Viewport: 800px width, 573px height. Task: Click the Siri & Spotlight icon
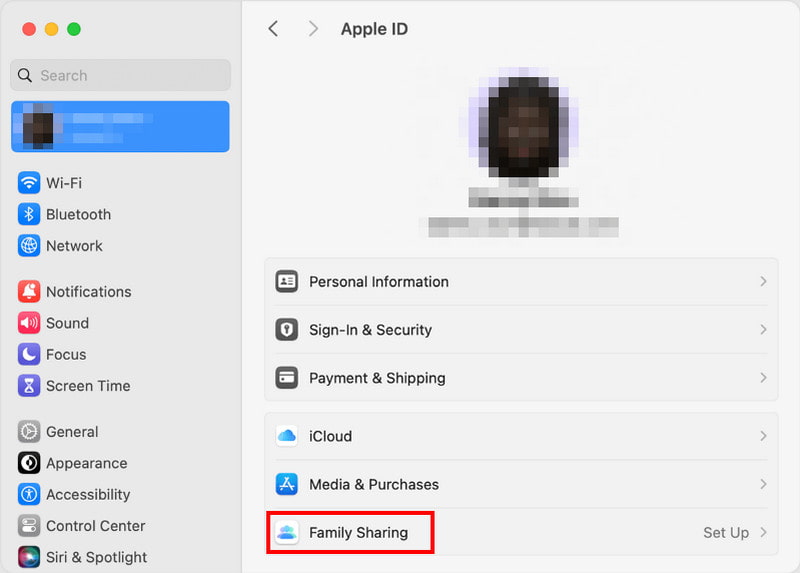point(29,557)
